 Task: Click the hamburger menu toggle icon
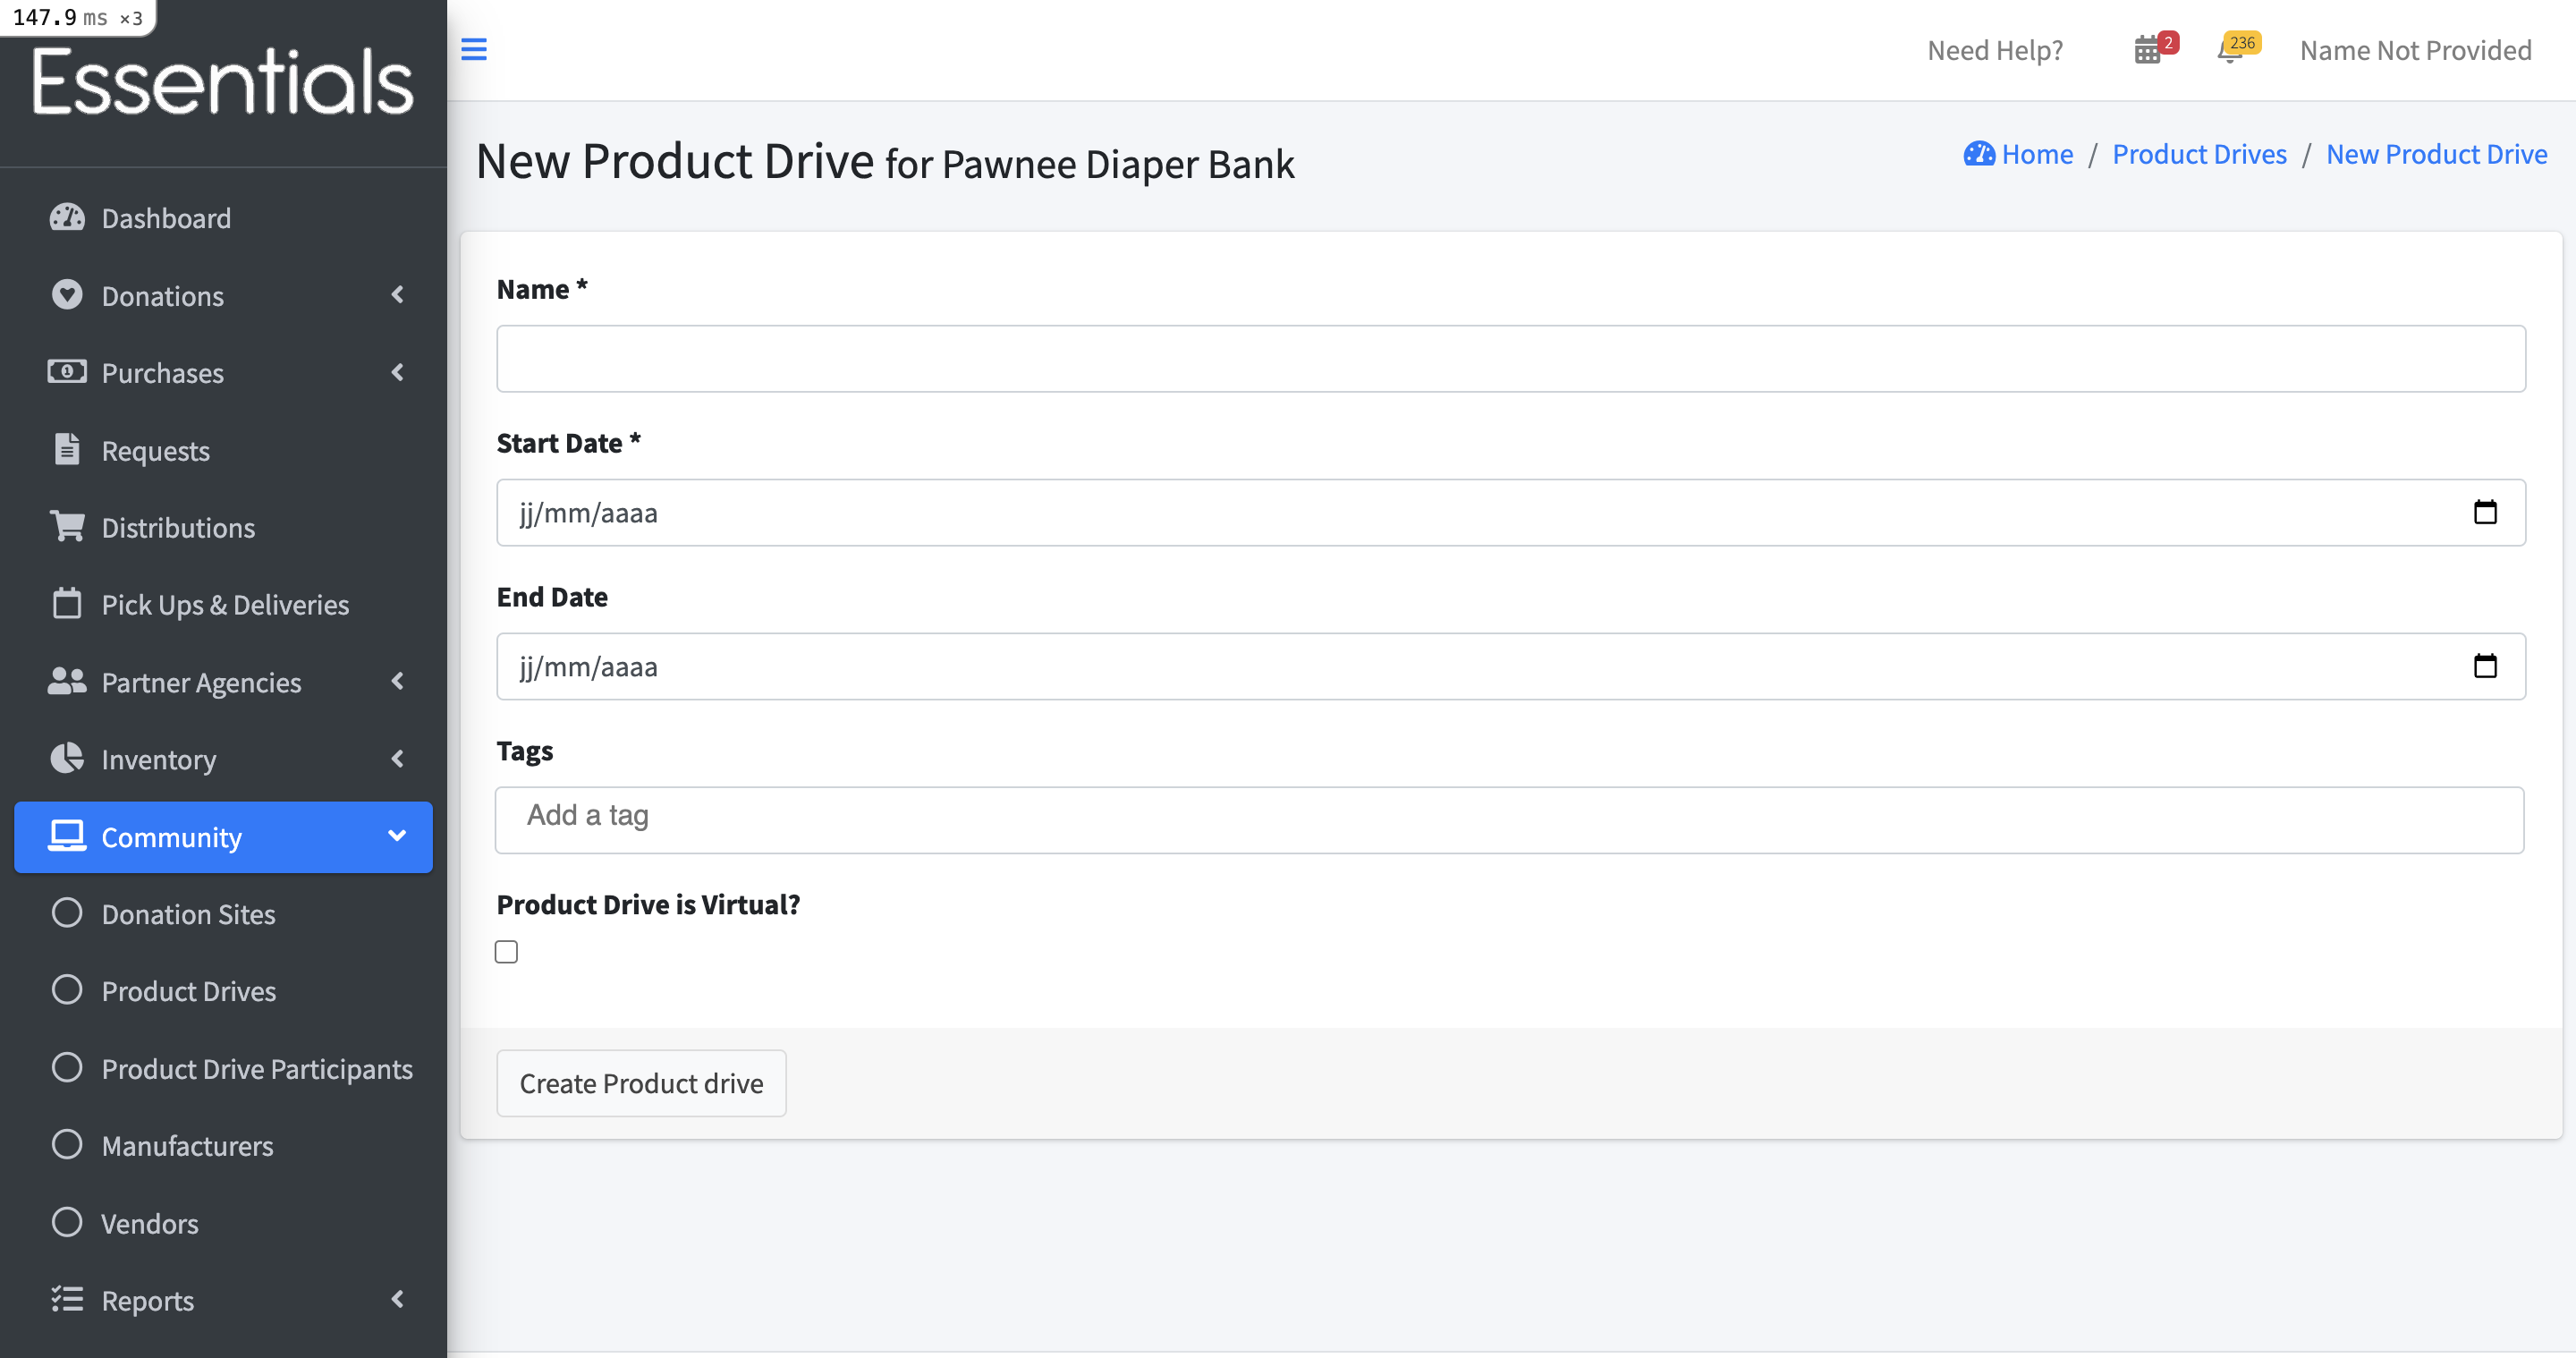(x=473, y=49)
